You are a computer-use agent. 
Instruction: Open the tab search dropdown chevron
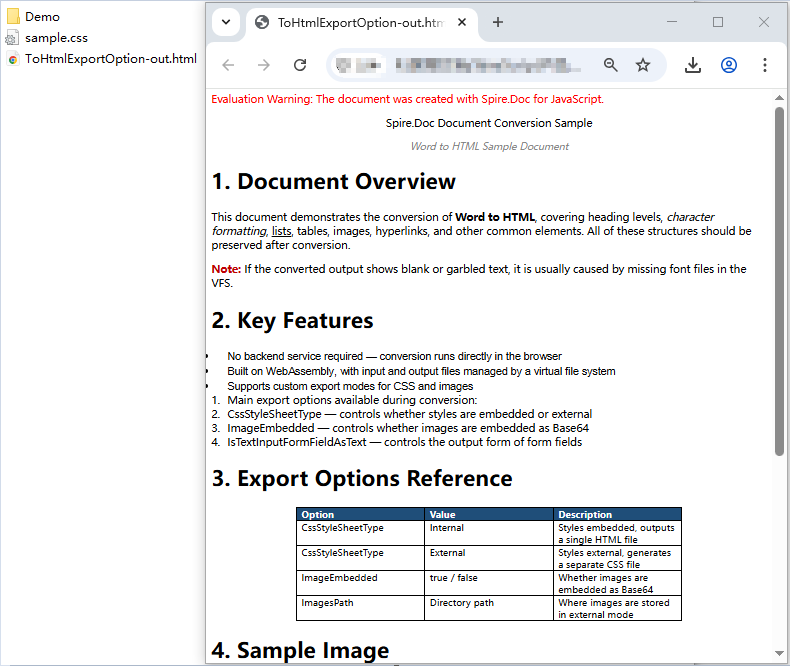point(226,22)
